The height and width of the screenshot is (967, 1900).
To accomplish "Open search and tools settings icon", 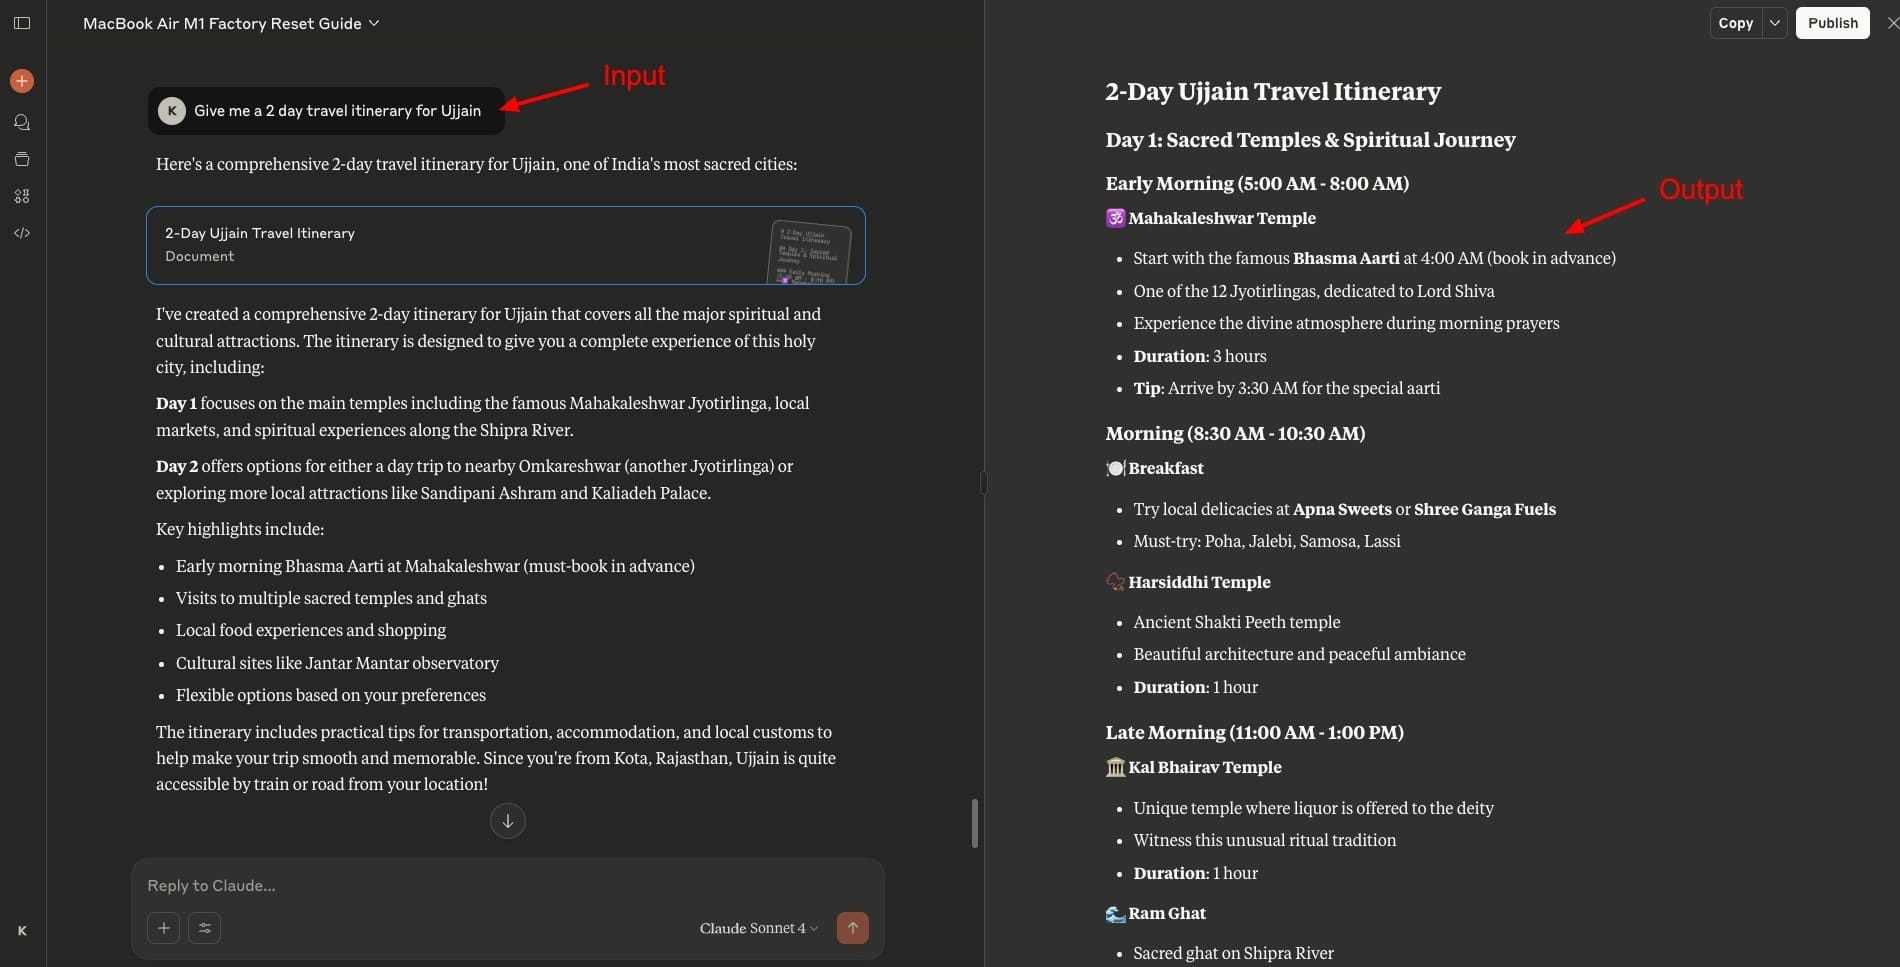I will [x=205, y=928].
